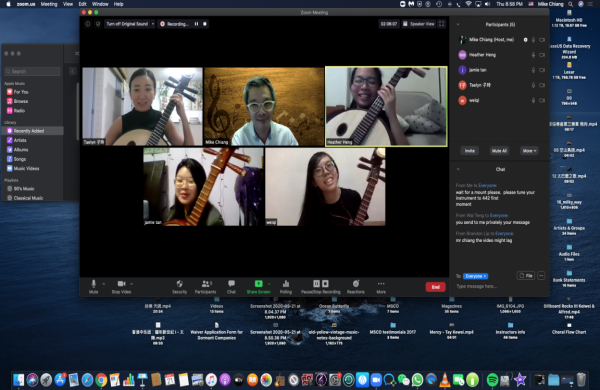Open the Meeting menu in menu bar

[49, 4]
